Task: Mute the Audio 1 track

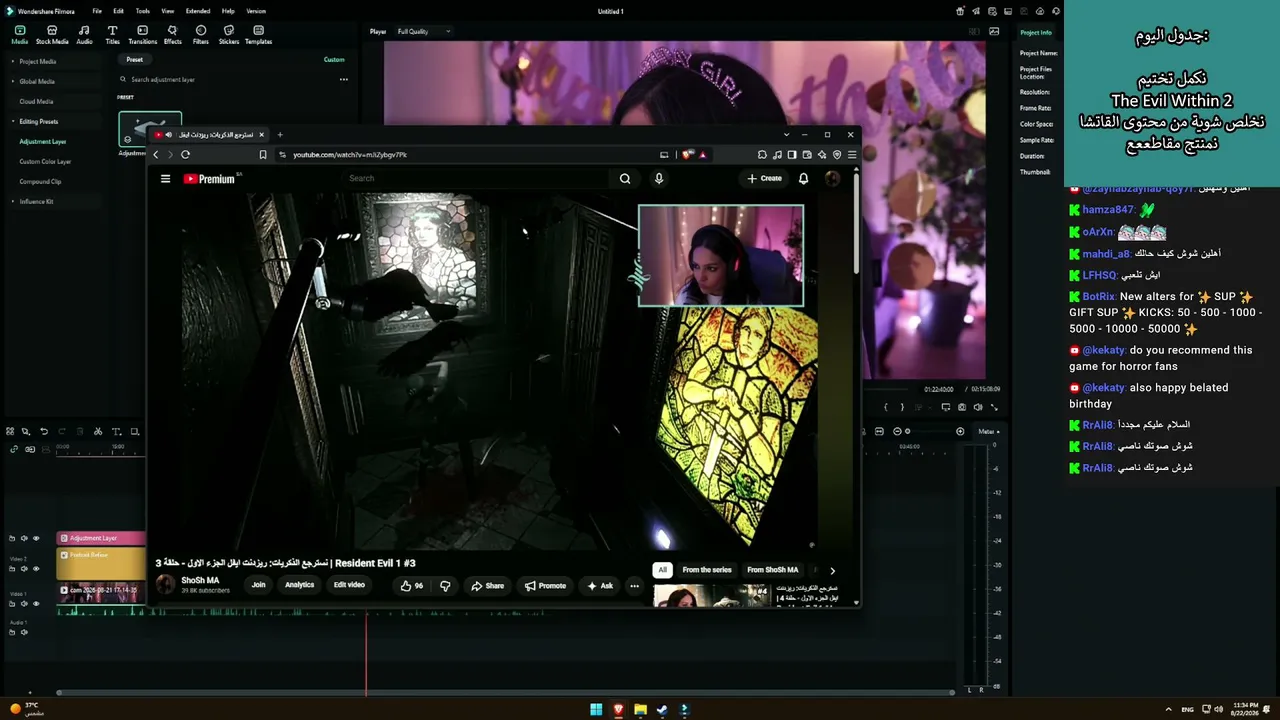Action: tap(24, 632)
